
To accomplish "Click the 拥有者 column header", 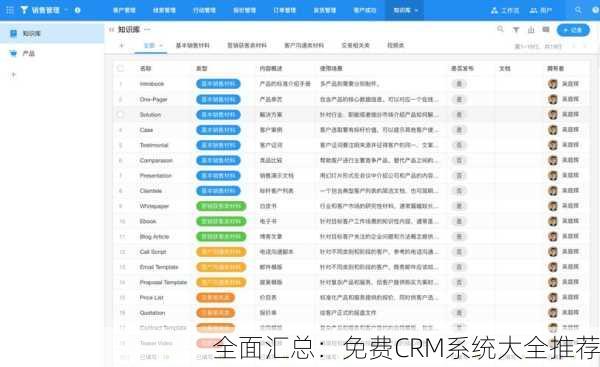I will pos(555,69).
